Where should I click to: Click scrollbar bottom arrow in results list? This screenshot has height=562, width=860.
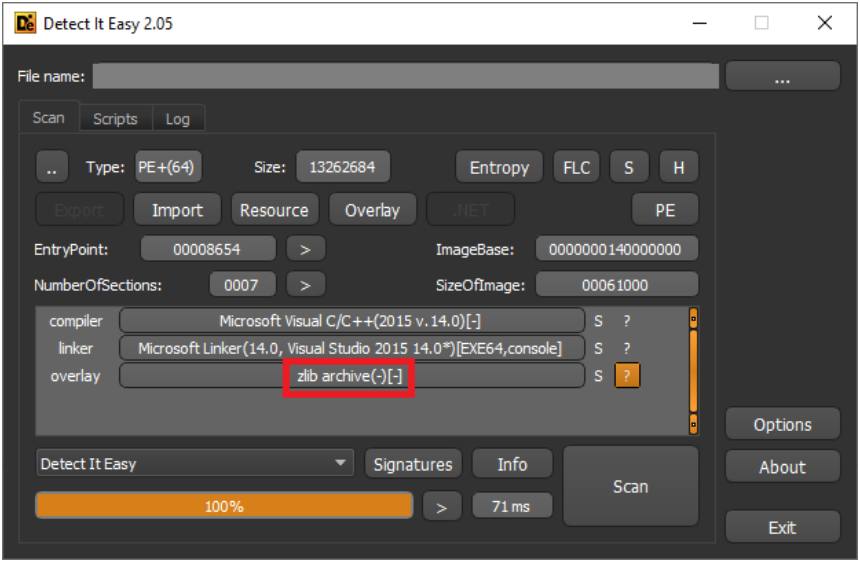[693, 424]
